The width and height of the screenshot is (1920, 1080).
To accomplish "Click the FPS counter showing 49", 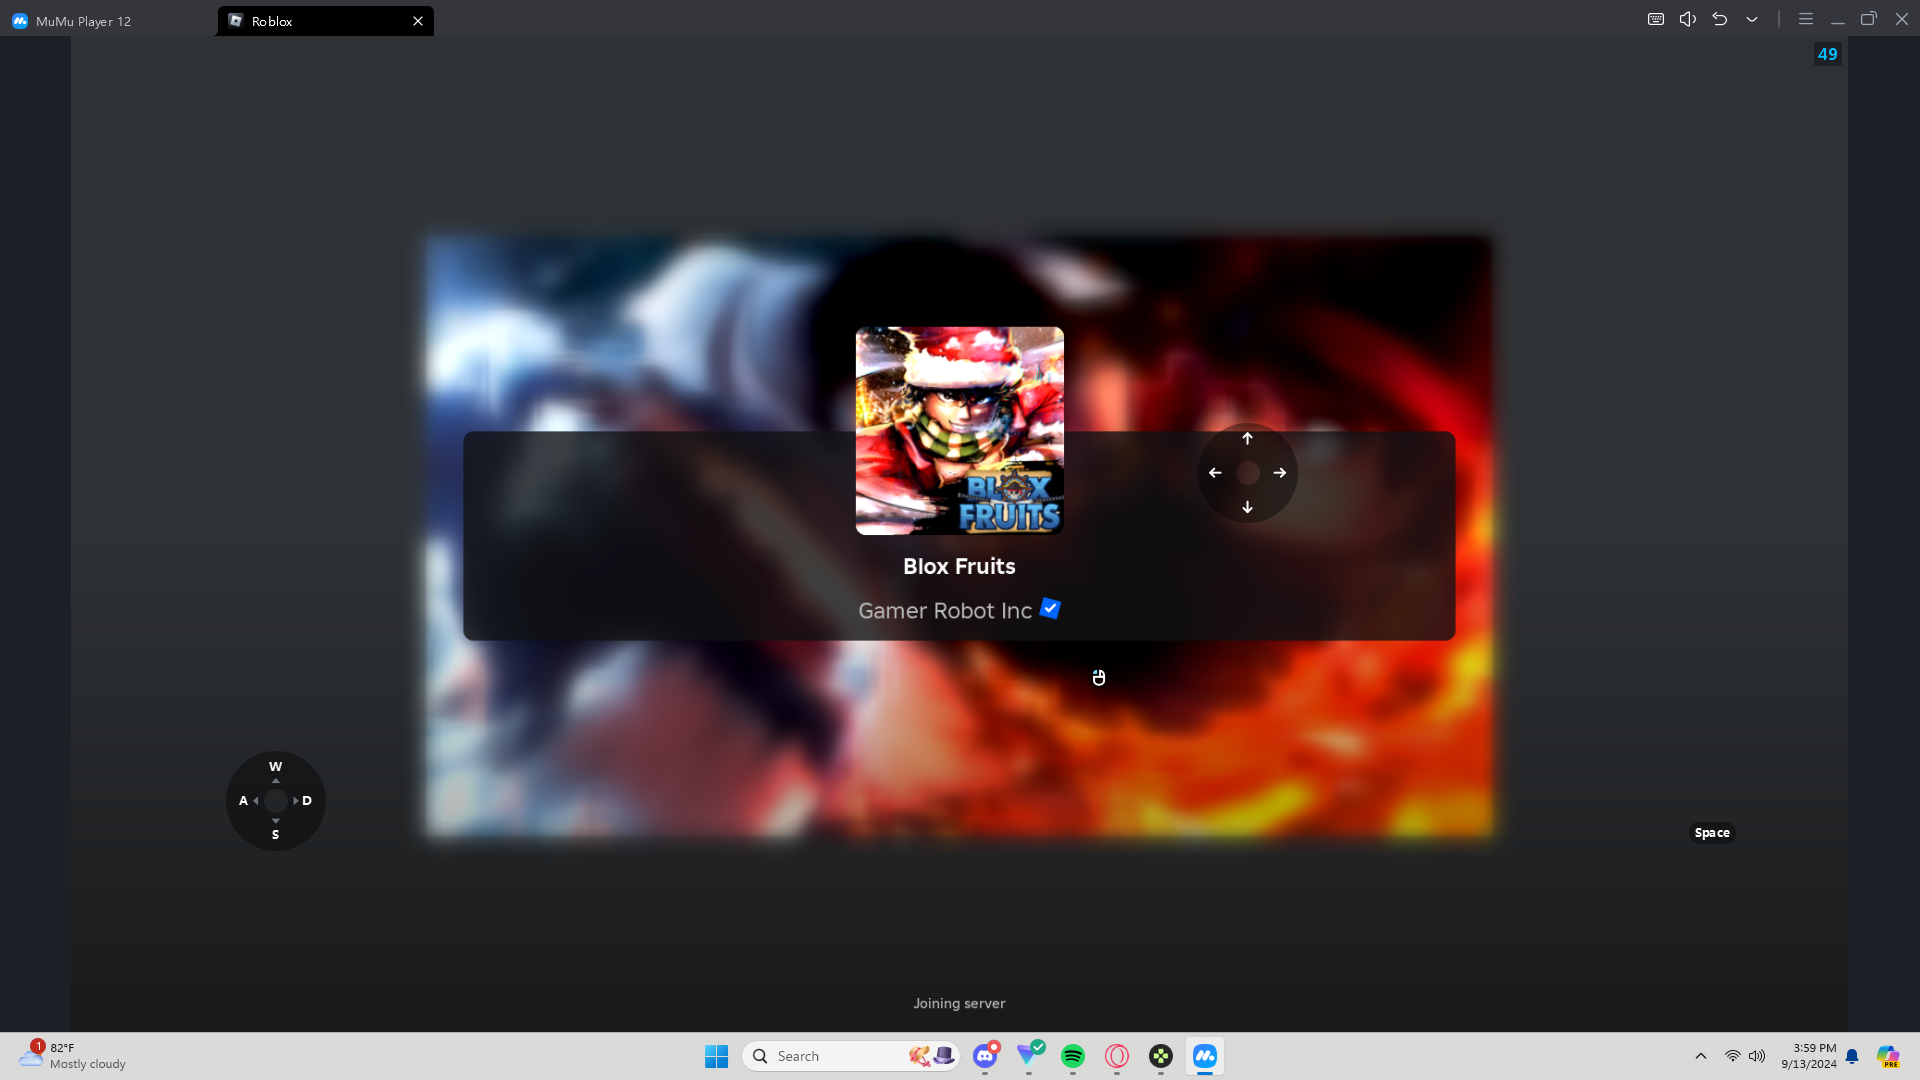I will coord(1828,54).
